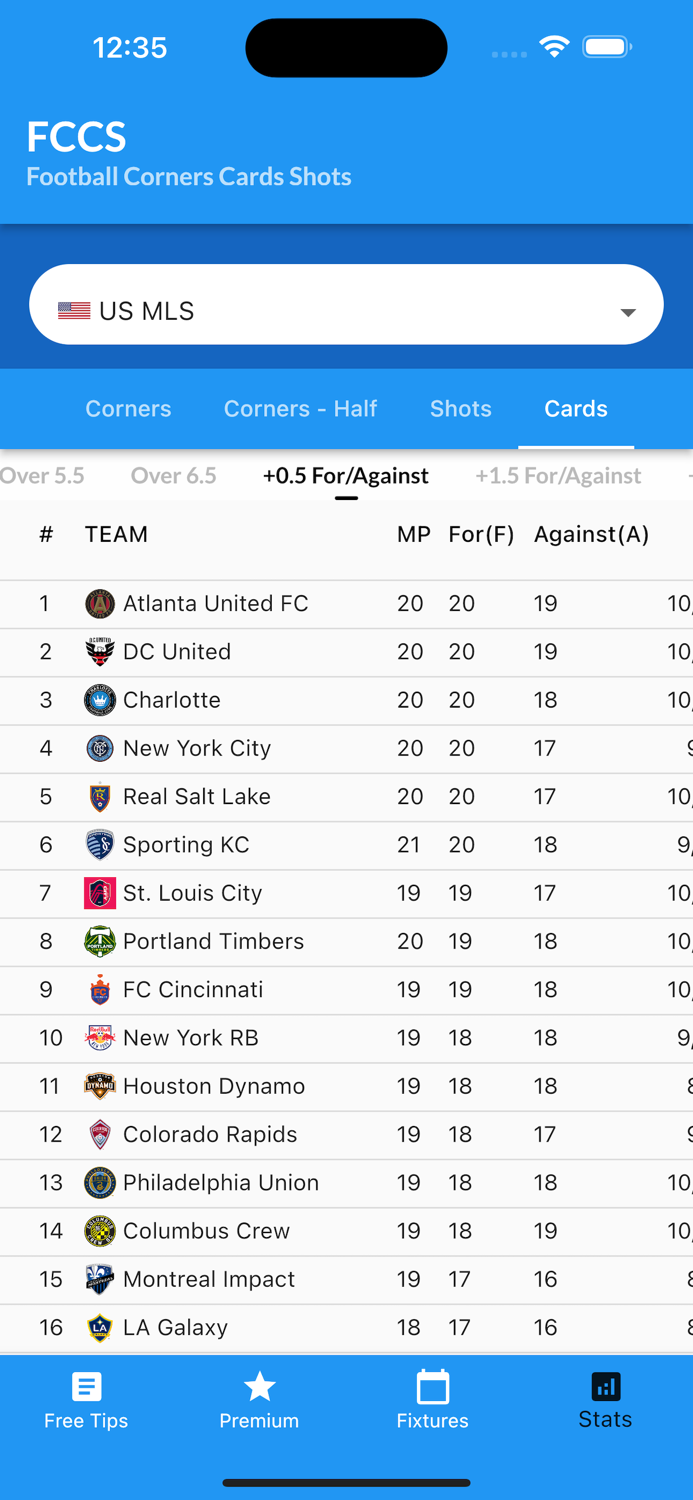The image size is (693, 1500).
Task: Switch to the Corners tab
Action: click(x=128, y=408)
